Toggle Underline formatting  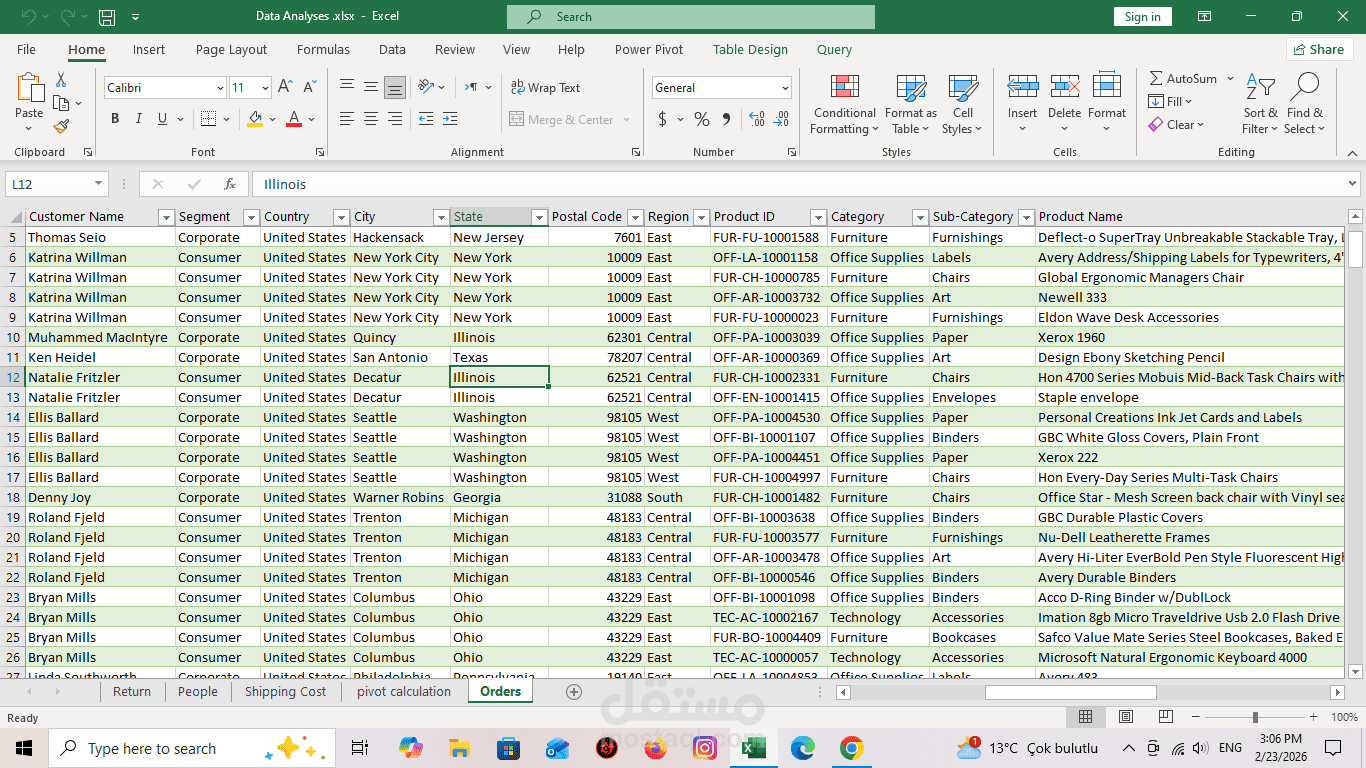point(162,119)
